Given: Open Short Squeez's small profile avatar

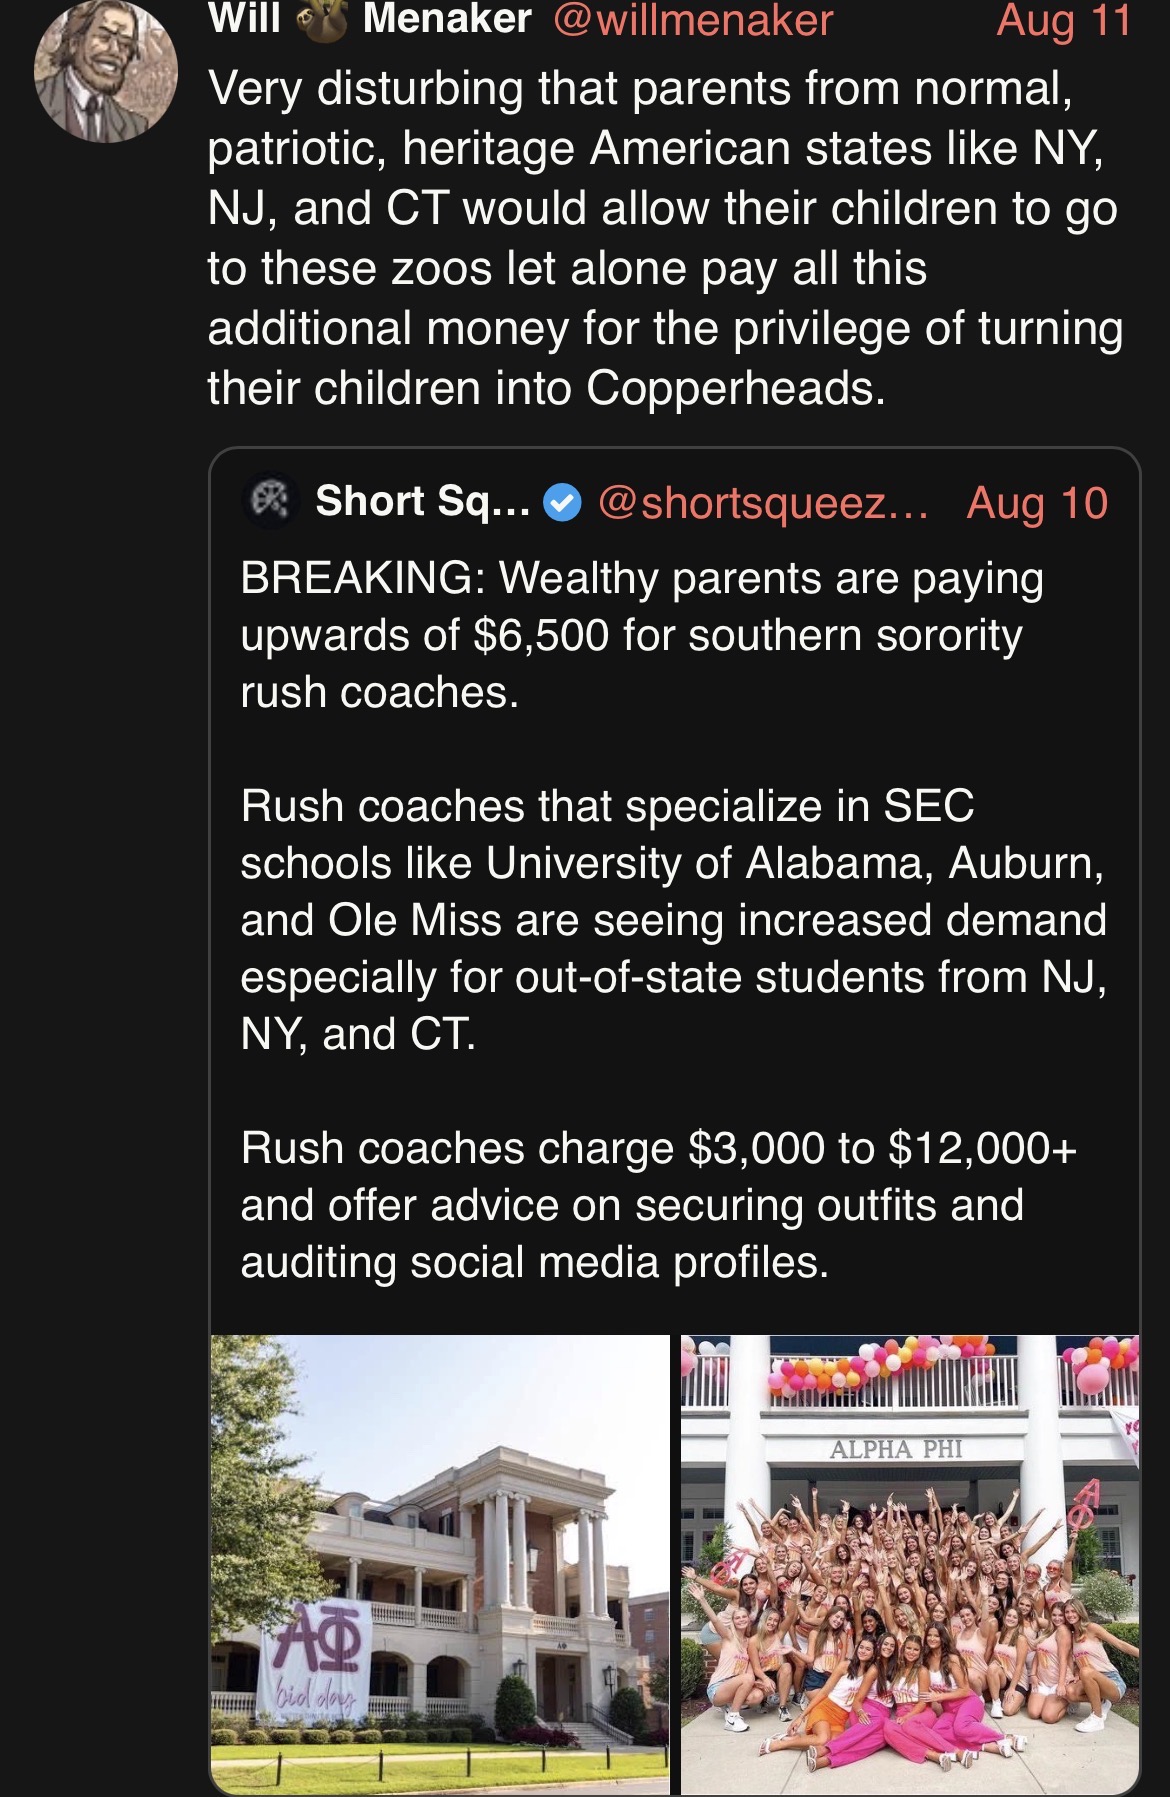Looking at the screenshot, I should (x=272, y=501).
